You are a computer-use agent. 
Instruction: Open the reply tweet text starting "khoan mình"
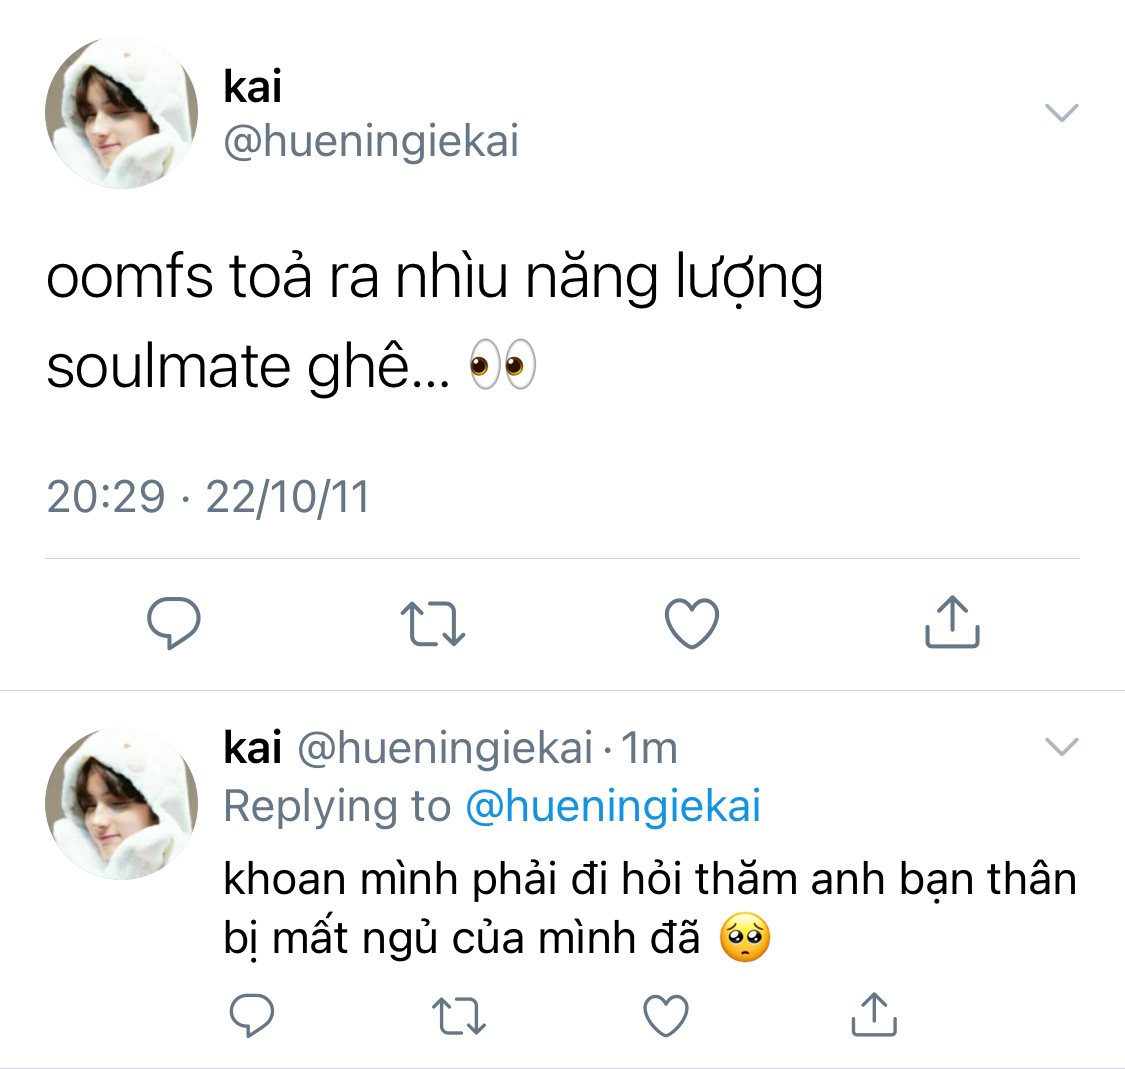pyautogui.click(x=649, y=909)
